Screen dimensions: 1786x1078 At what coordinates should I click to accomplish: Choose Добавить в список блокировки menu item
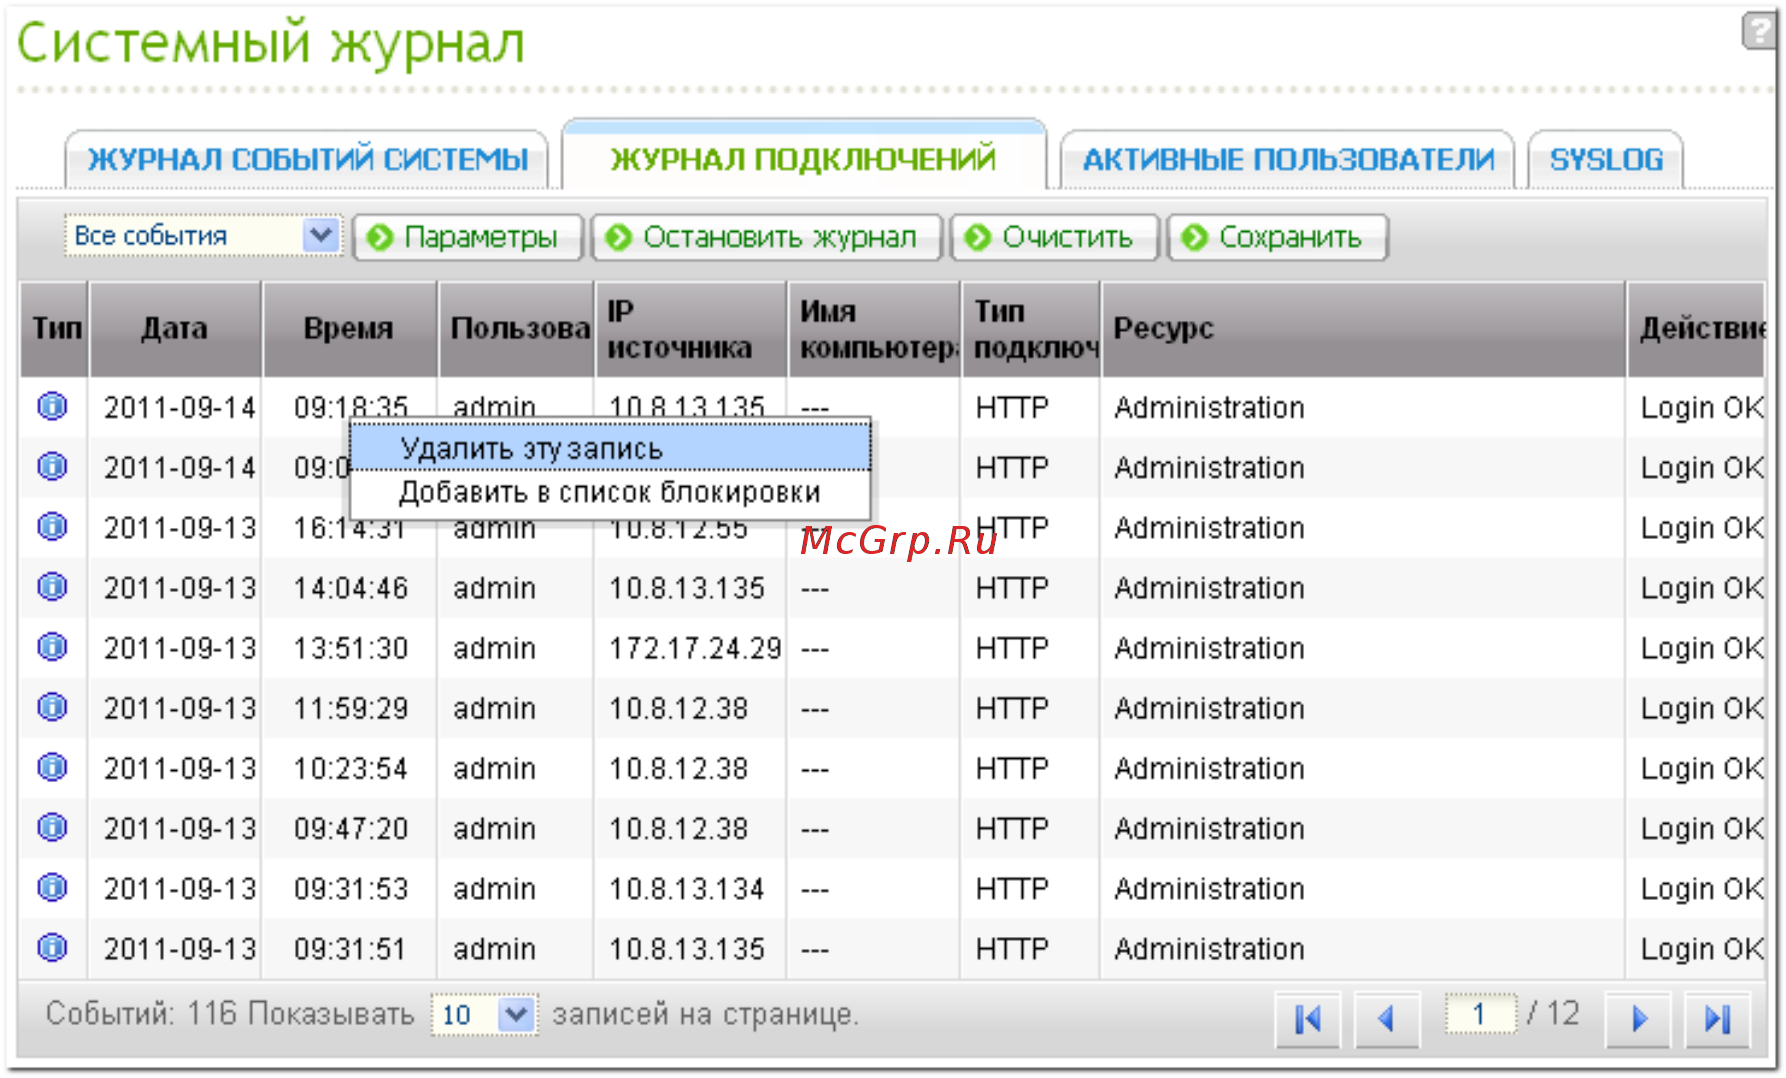(610, 492)
